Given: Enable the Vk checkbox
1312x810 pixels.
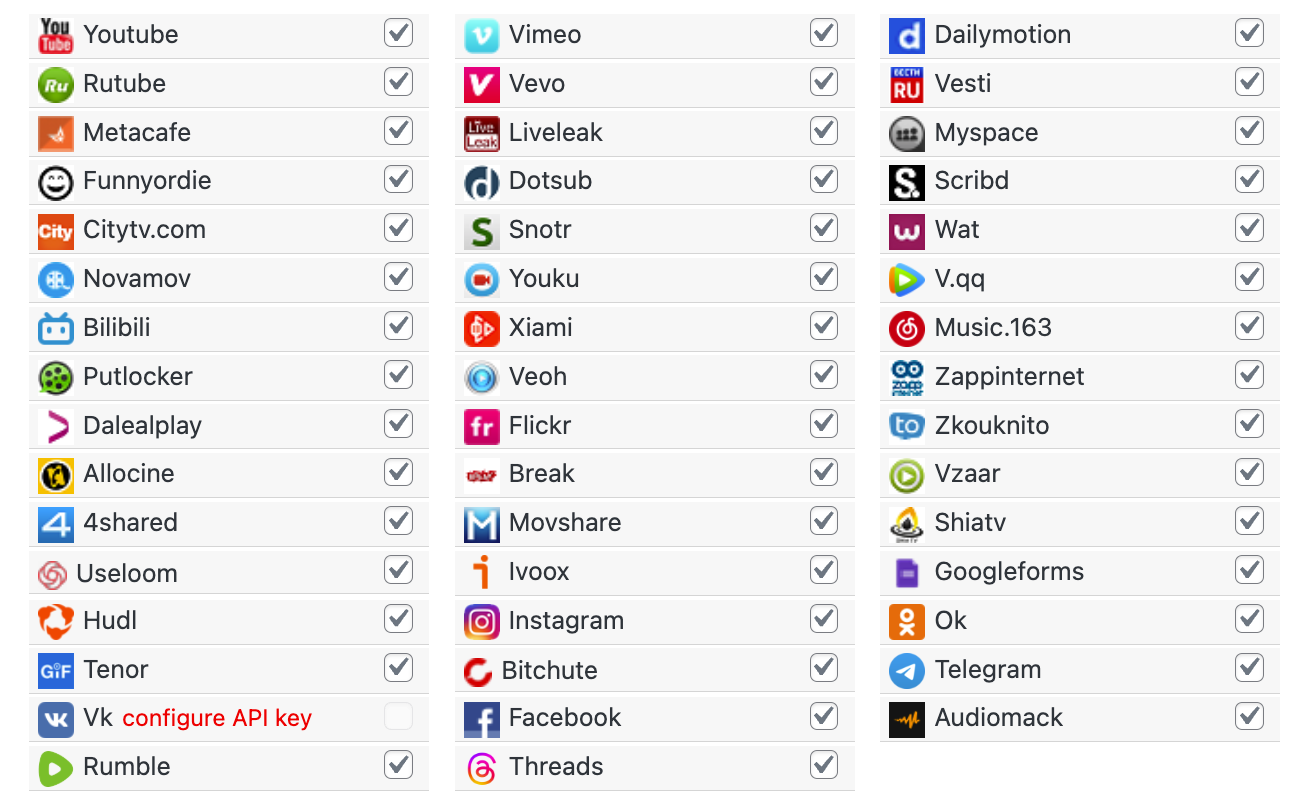Looking at the screenshot, I should pyautogui.click(x=398, y=718).
